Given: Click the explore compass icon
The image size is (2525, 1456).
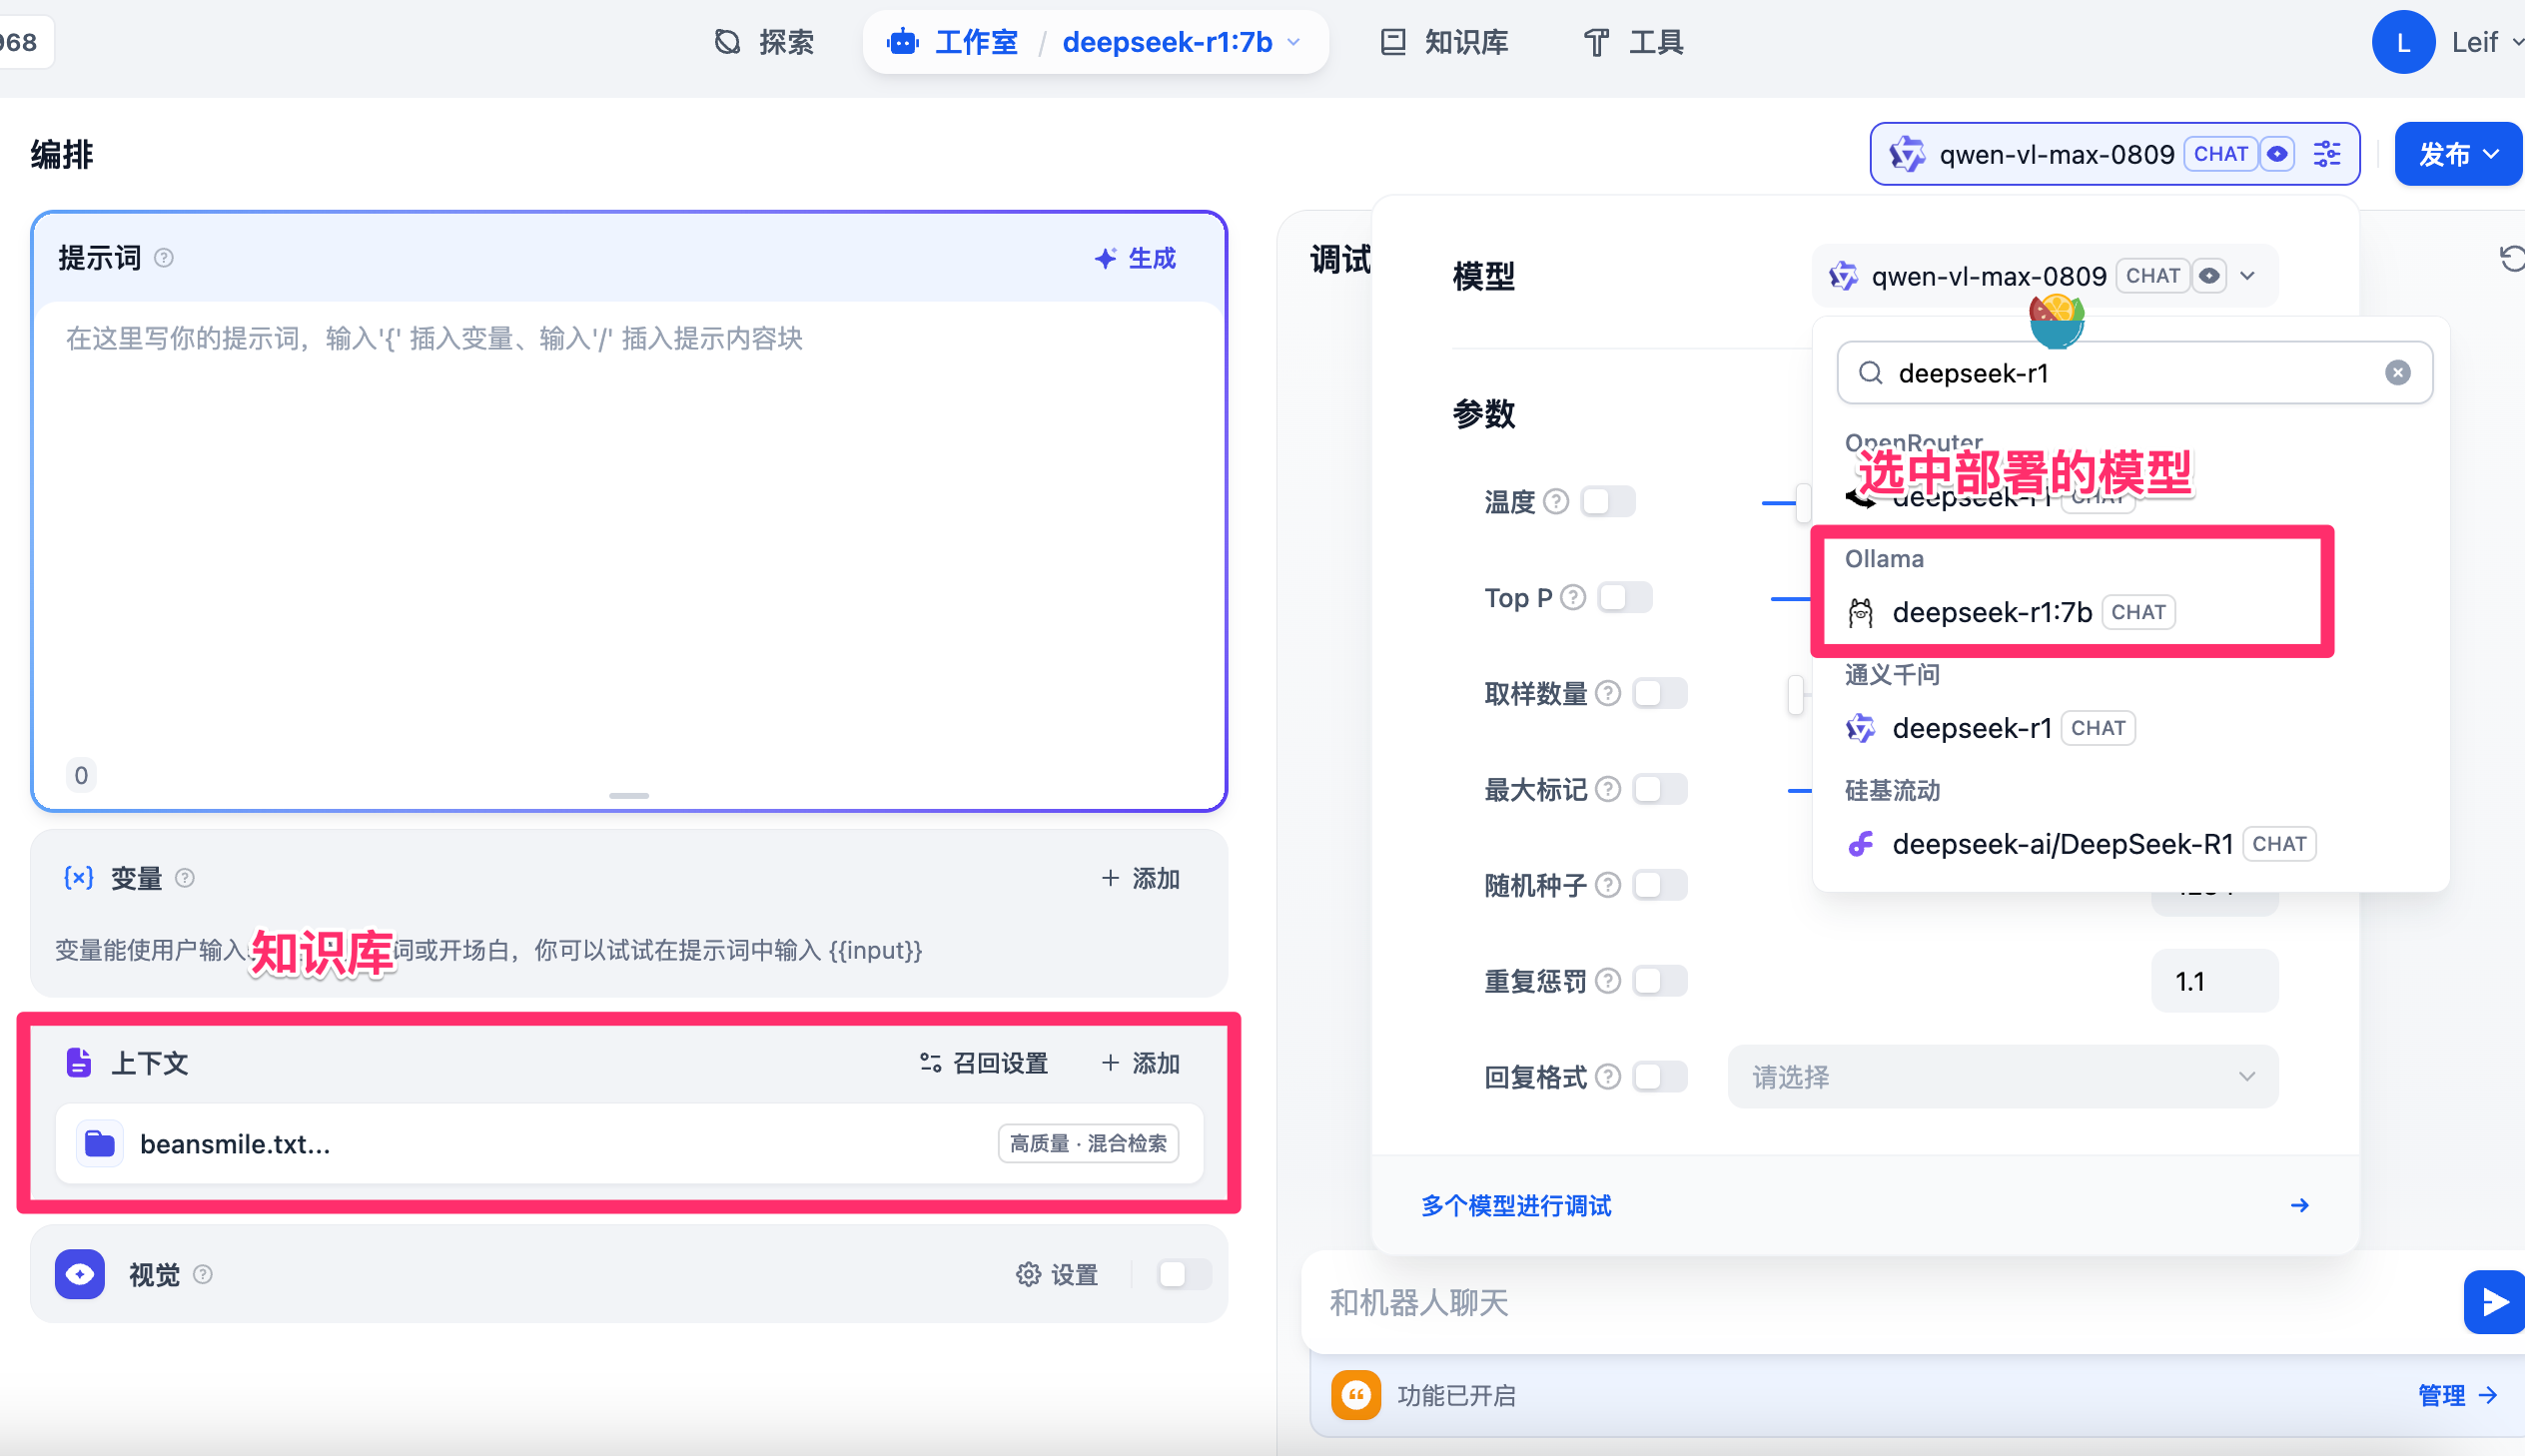Looking at the screenshot, I should coord(728,42).
